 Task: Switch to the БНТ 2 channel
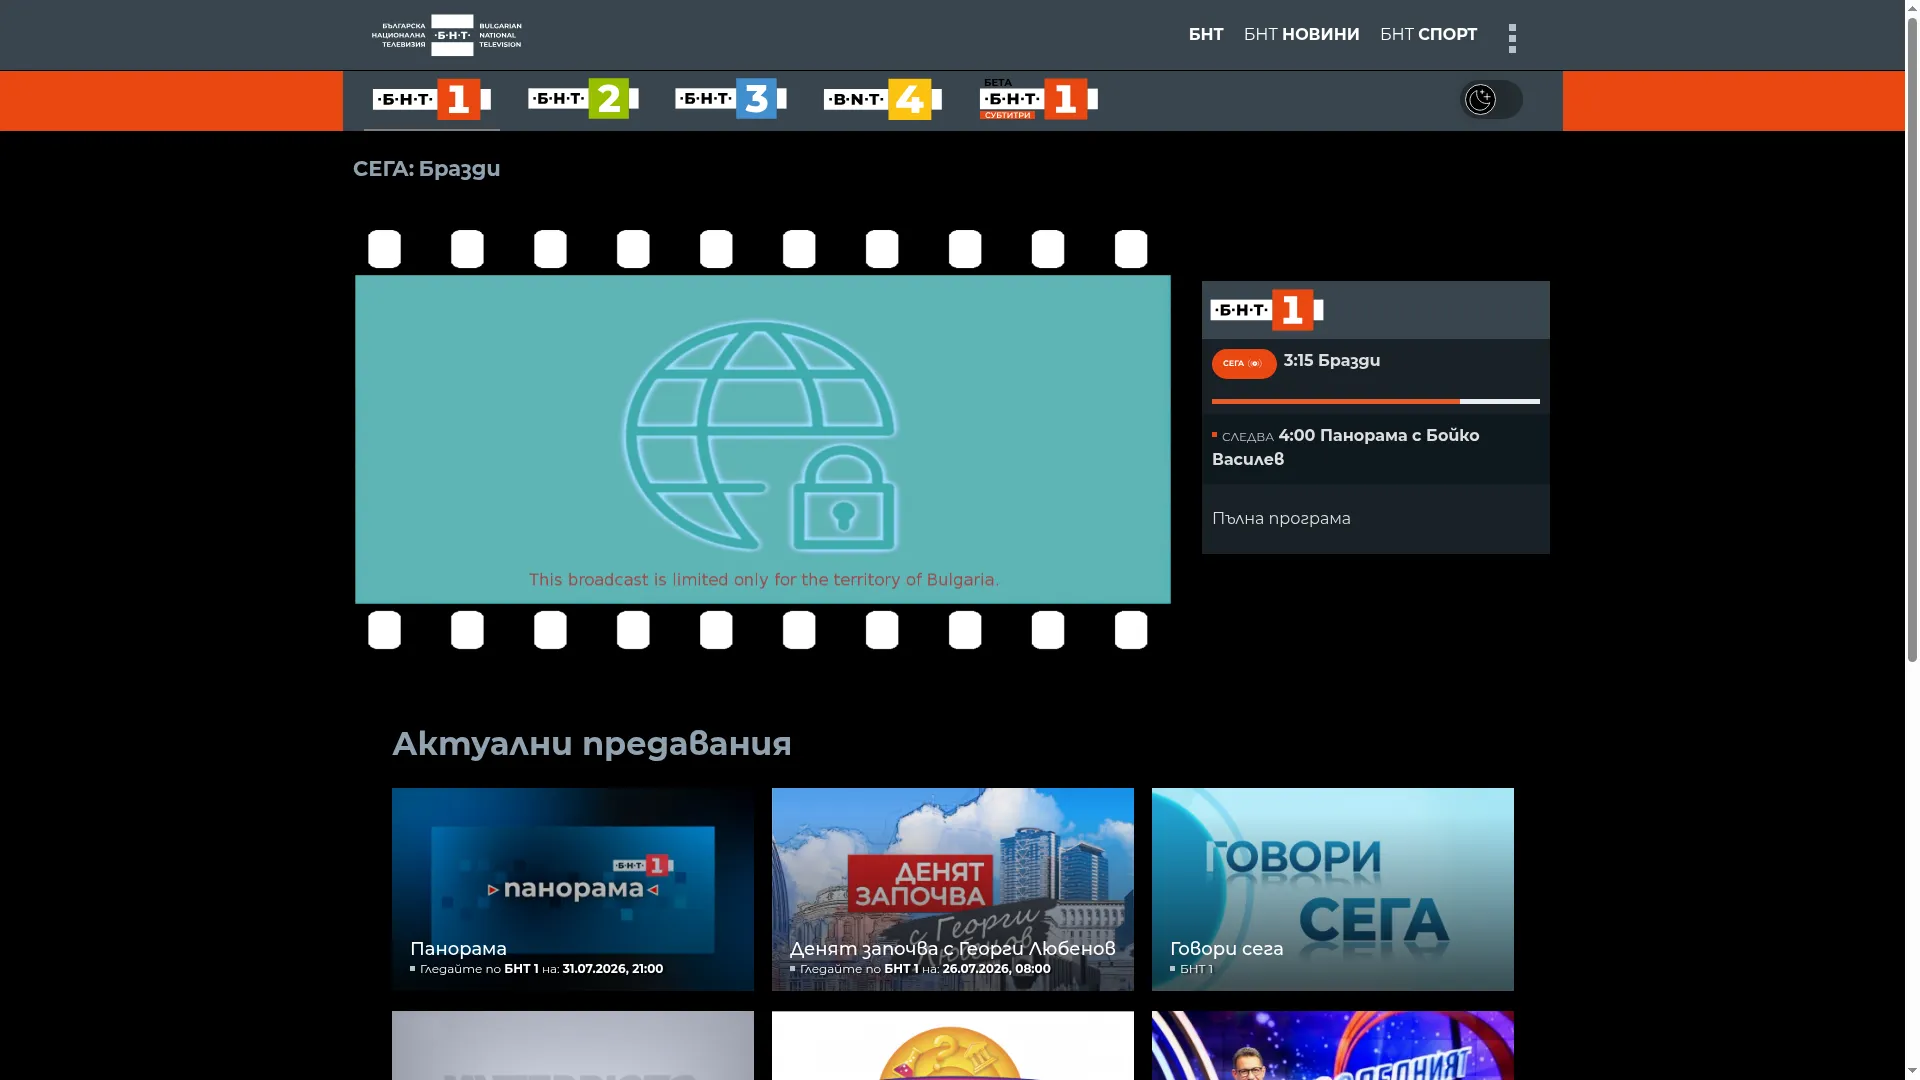(x=583, y=99)
